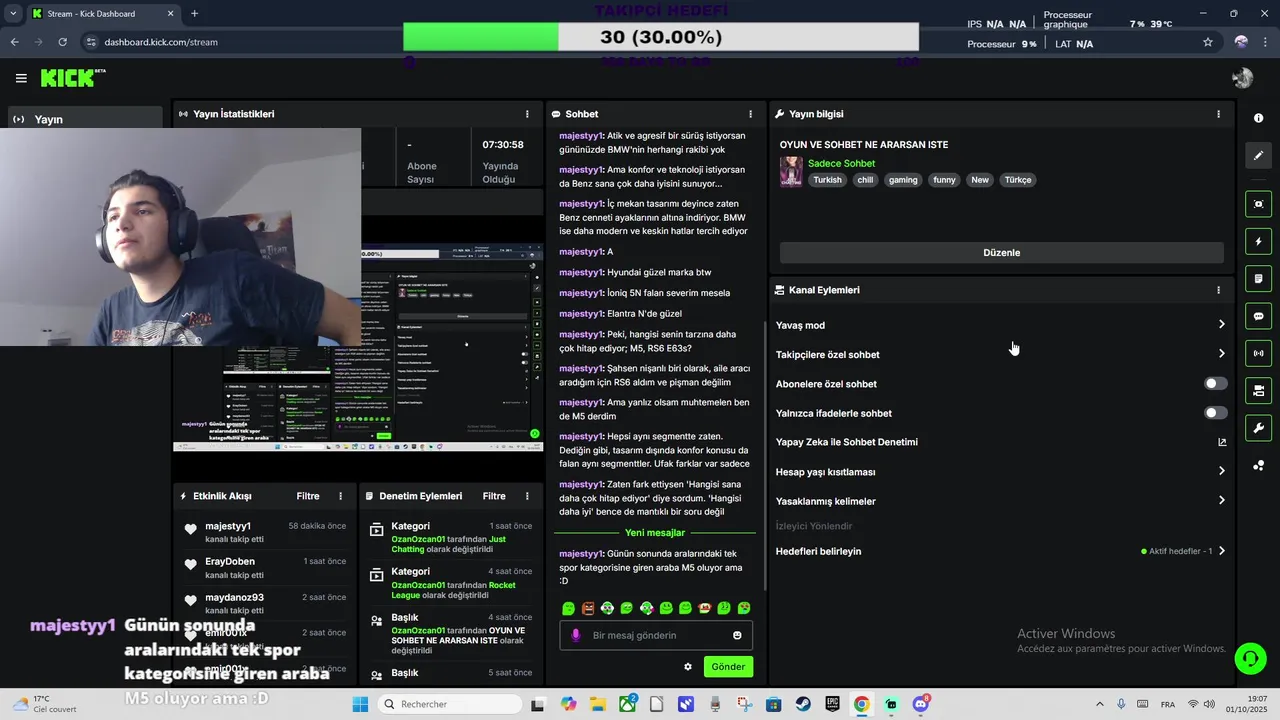Toggle the lightning activity feed icon

coord(1258,242)
